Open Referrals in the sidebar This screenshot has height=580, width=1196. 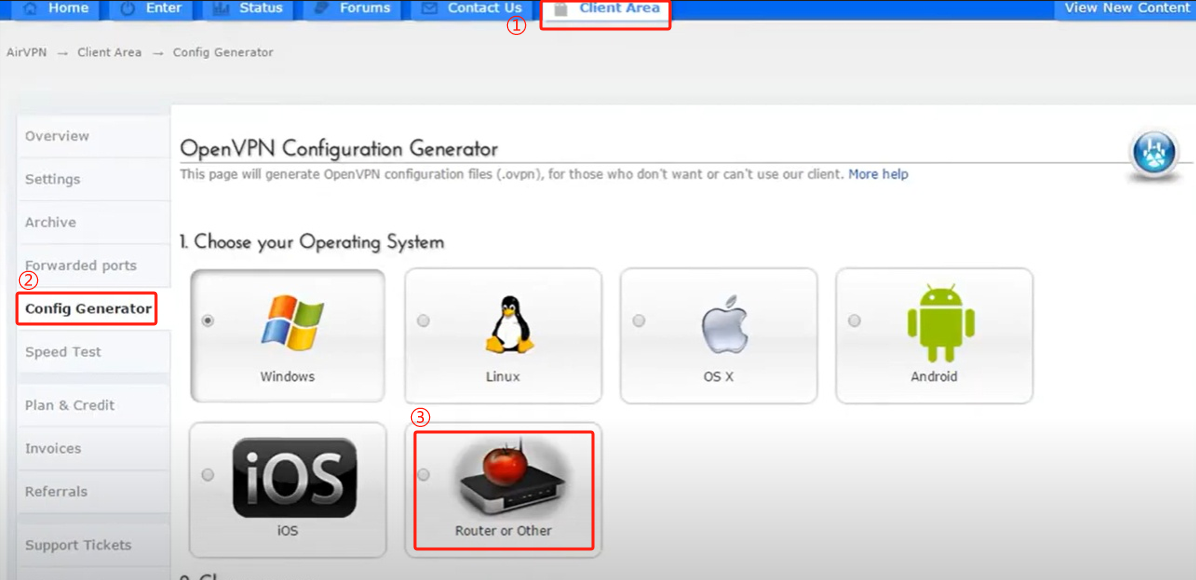pyautogui.click(x=93, y=491)
